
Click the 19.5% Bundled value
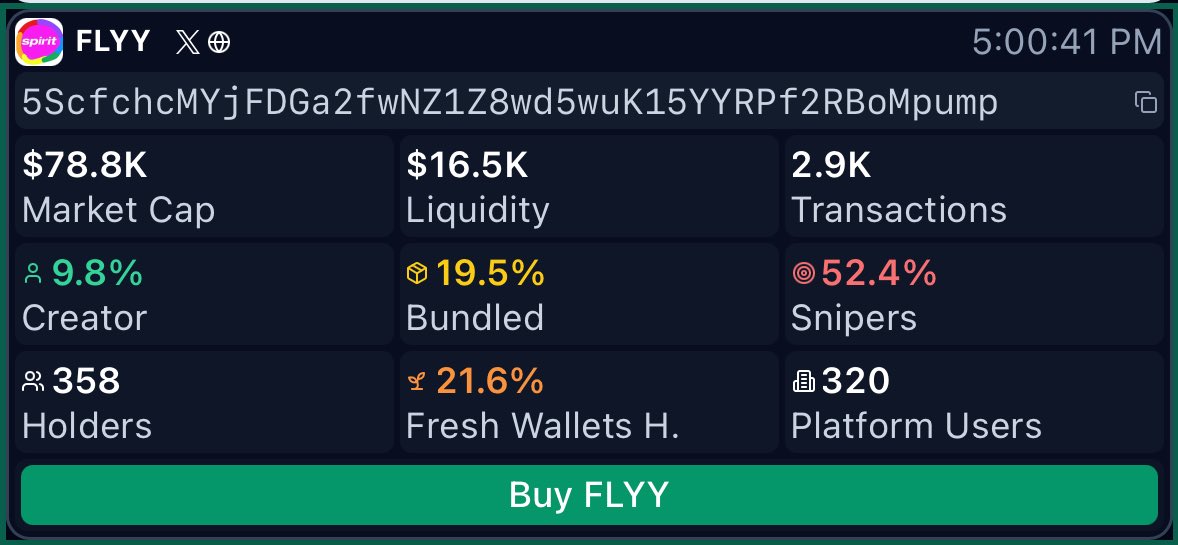coord(491,273)
